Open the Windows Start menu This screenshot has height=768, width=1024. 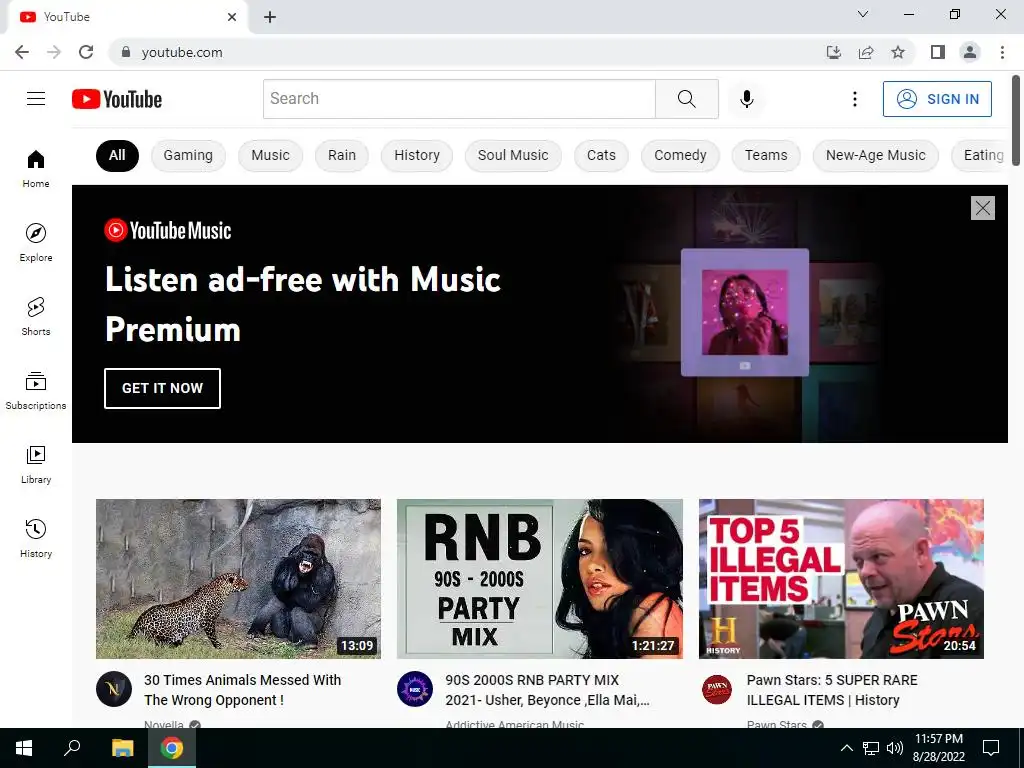click(24, 748)
